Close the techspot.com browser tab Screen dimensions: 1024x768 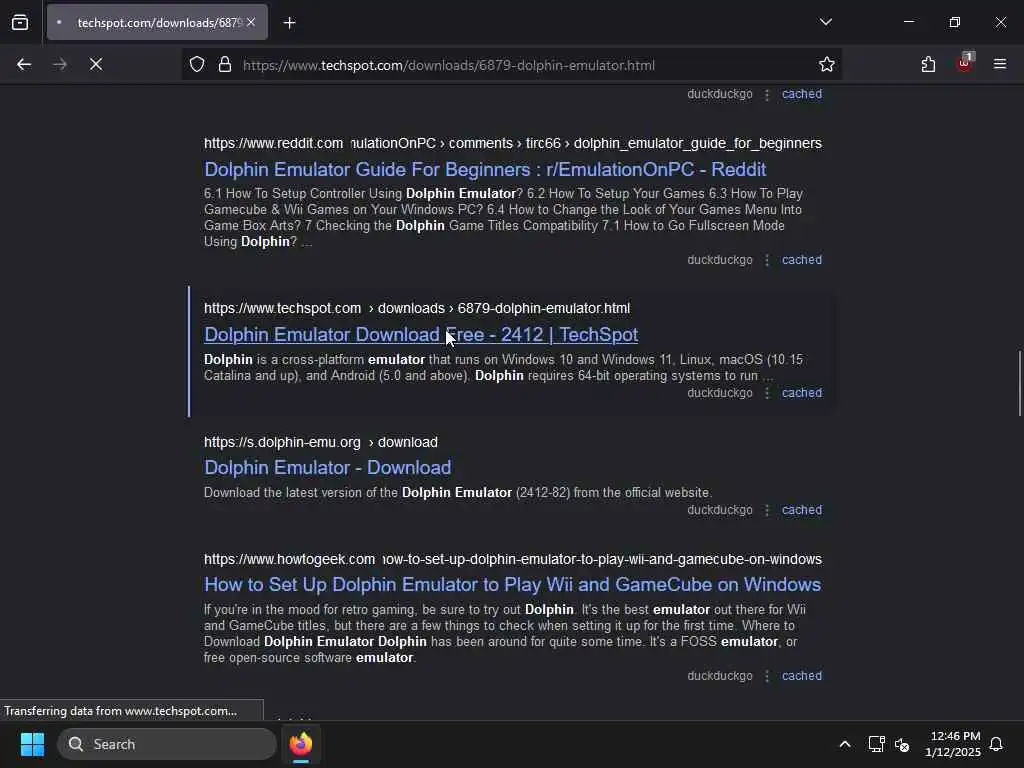coord(251,23)
